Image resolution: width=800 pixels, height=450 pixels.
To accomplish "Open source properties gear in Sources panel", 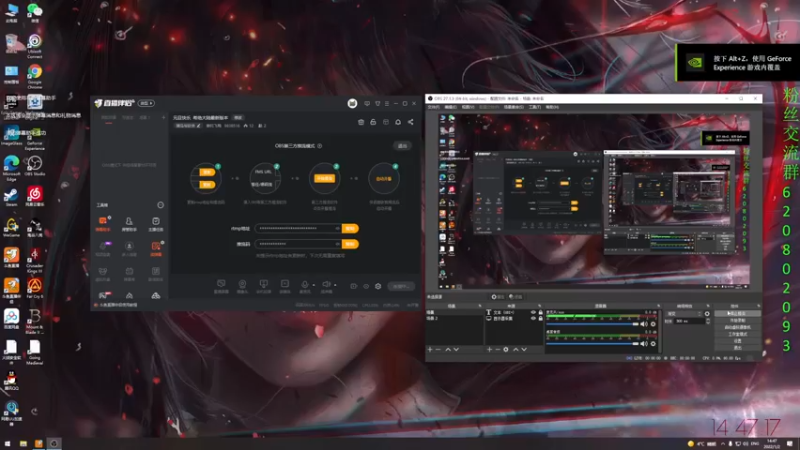I will click(506, 349).
